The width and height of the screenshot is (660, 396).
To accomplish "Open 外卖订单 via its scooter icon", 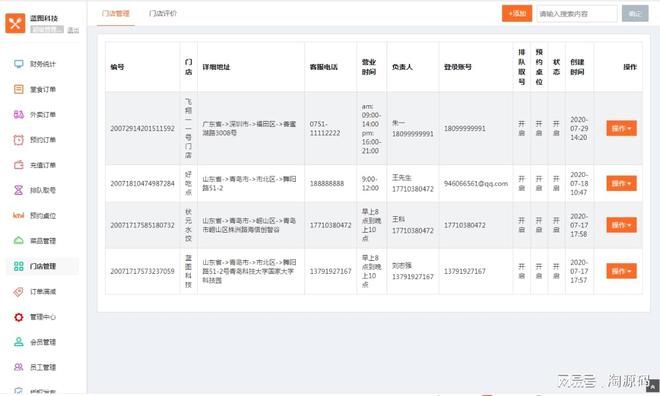I will (19, 114).
